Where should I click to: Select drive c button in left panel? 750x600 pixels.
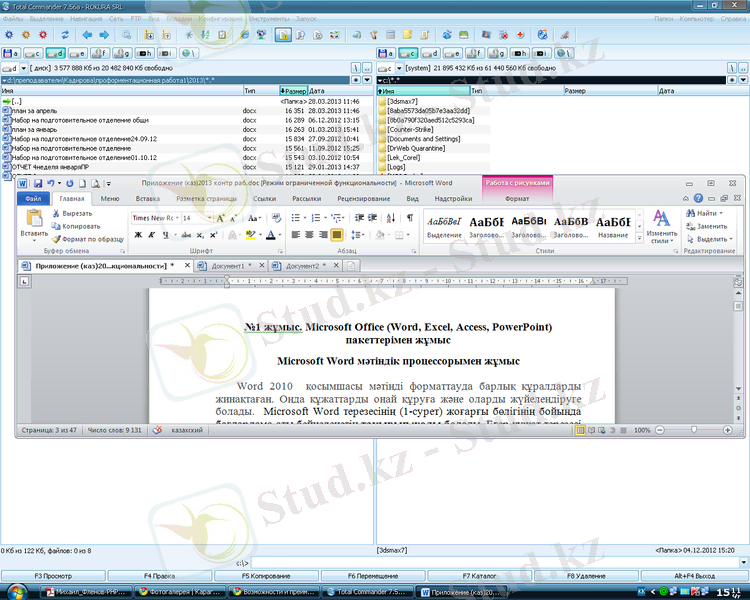pyautogui.click(x=33, y=52)
